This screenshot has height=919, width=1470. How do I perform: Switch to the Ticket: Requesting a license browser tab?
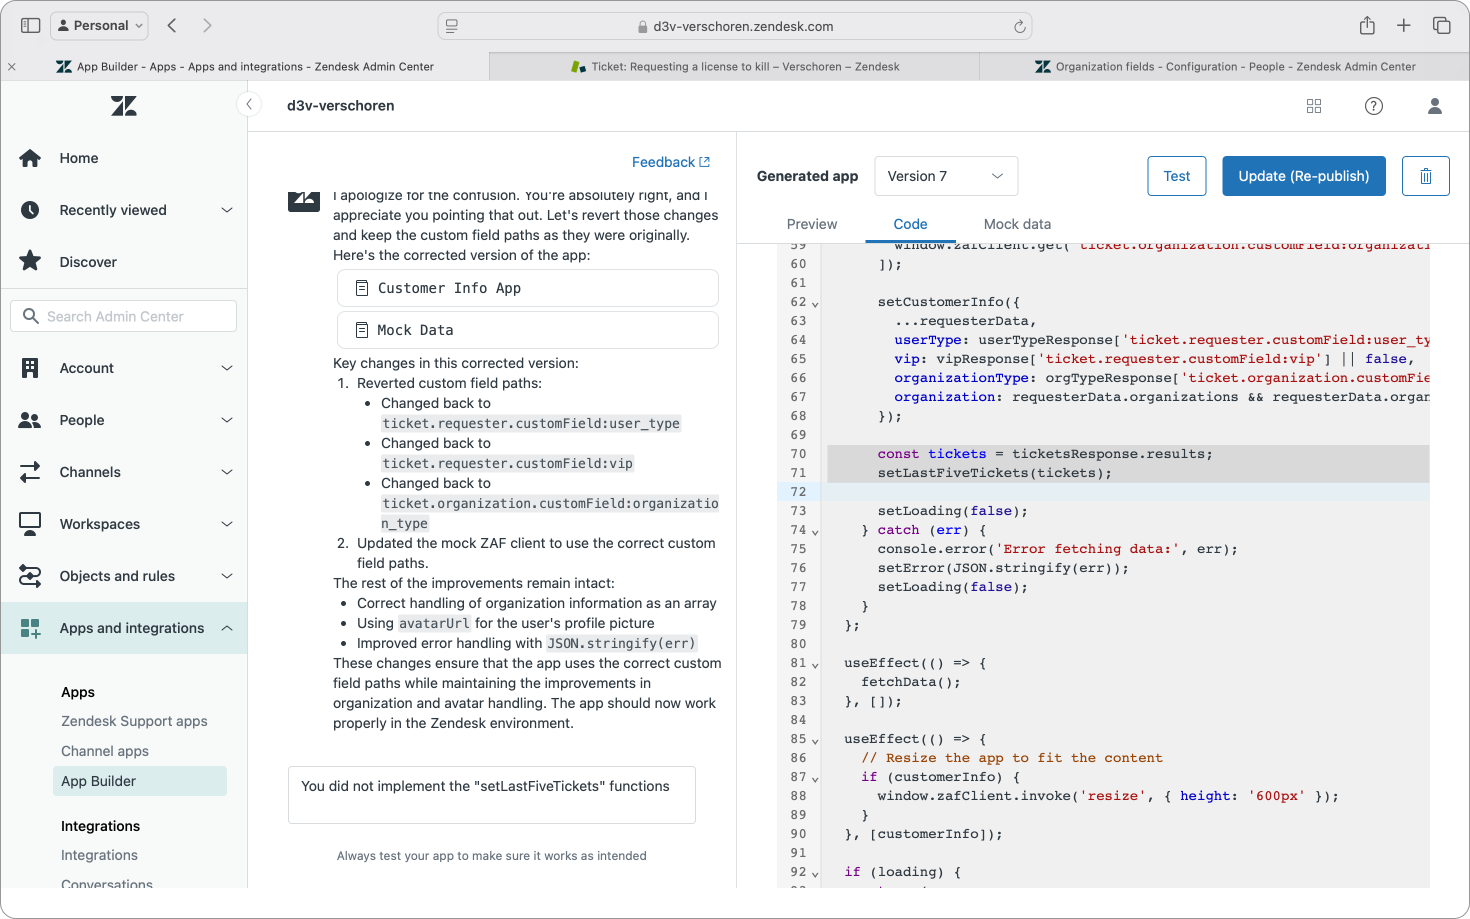tap(735, 67)
